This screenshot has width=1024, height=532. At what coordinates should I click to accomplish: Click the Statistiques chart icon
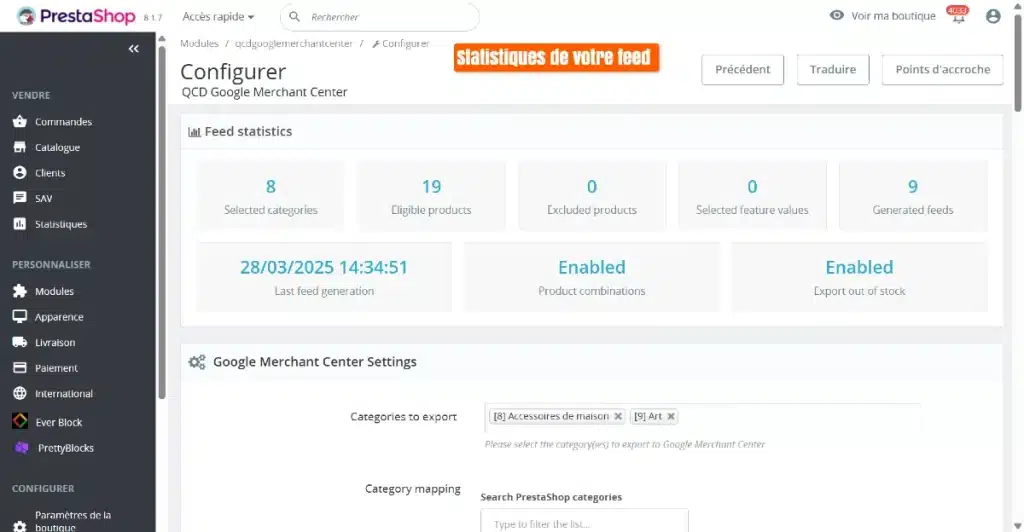coord(20,224)
